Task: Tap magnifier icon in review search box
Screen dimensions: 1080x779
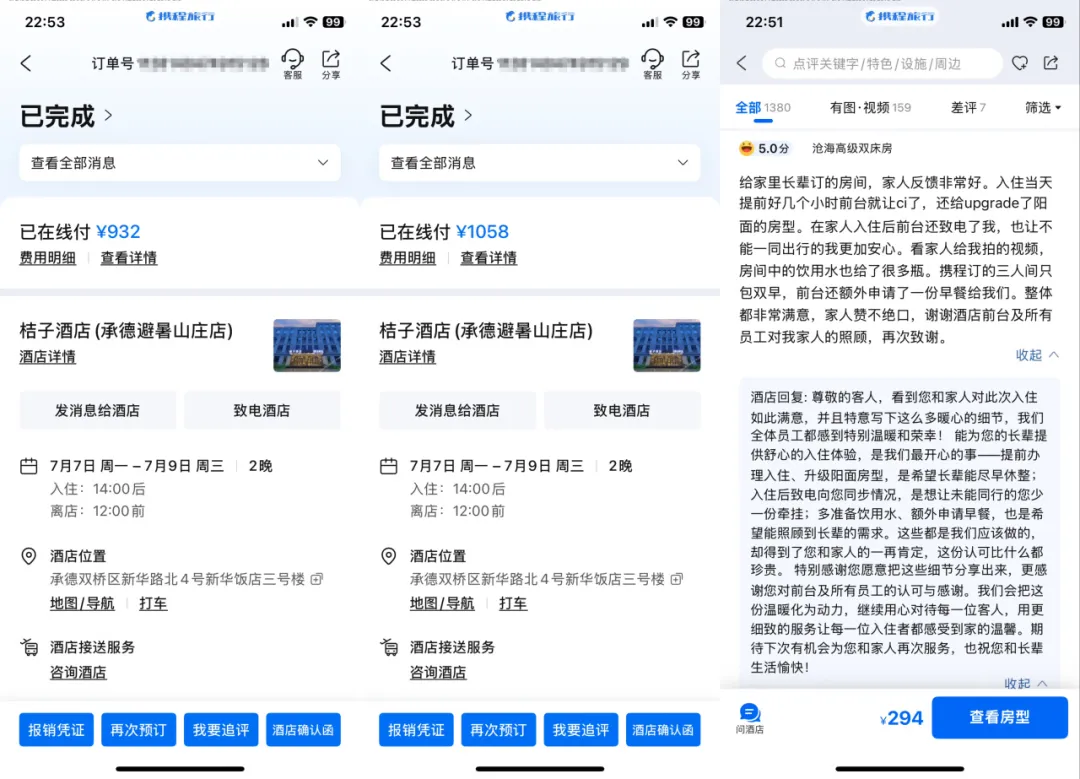Action: click(x=780, y=63)
